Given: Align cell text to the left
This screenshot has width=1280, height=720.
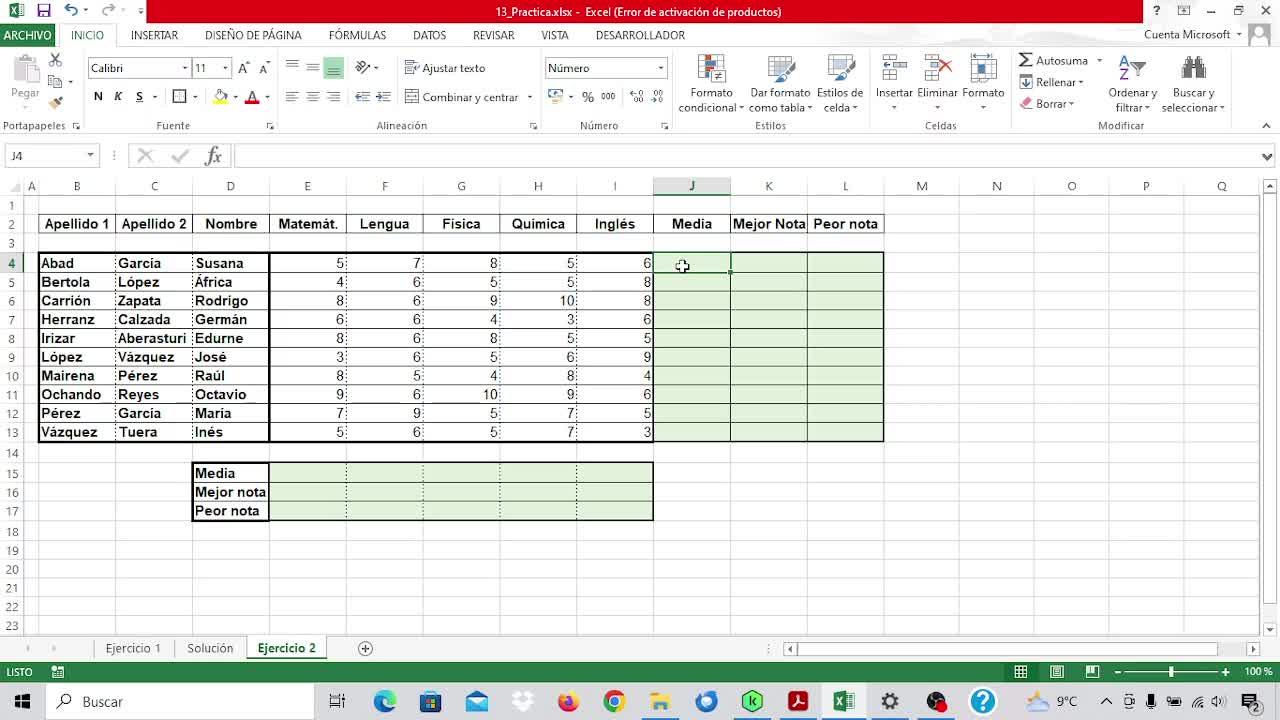Looking at the screenshot, I should point(292,97).
